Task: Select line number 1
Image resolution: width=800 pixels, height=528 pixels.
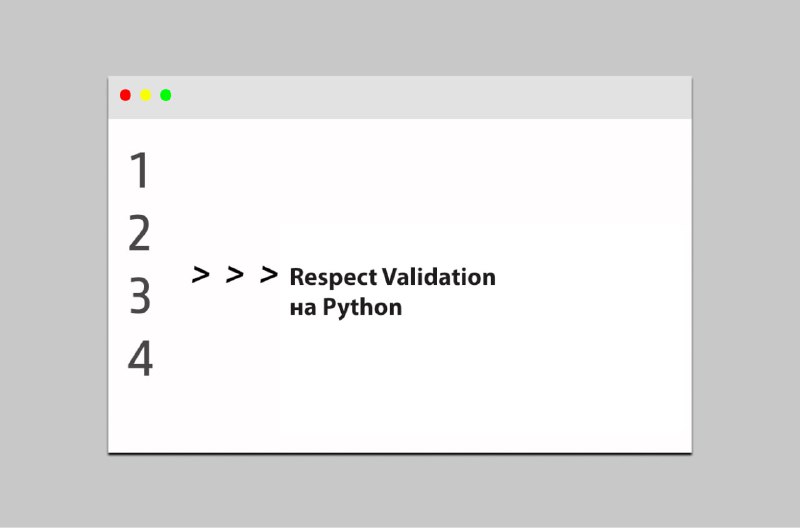Action: [x=139, y=170]
